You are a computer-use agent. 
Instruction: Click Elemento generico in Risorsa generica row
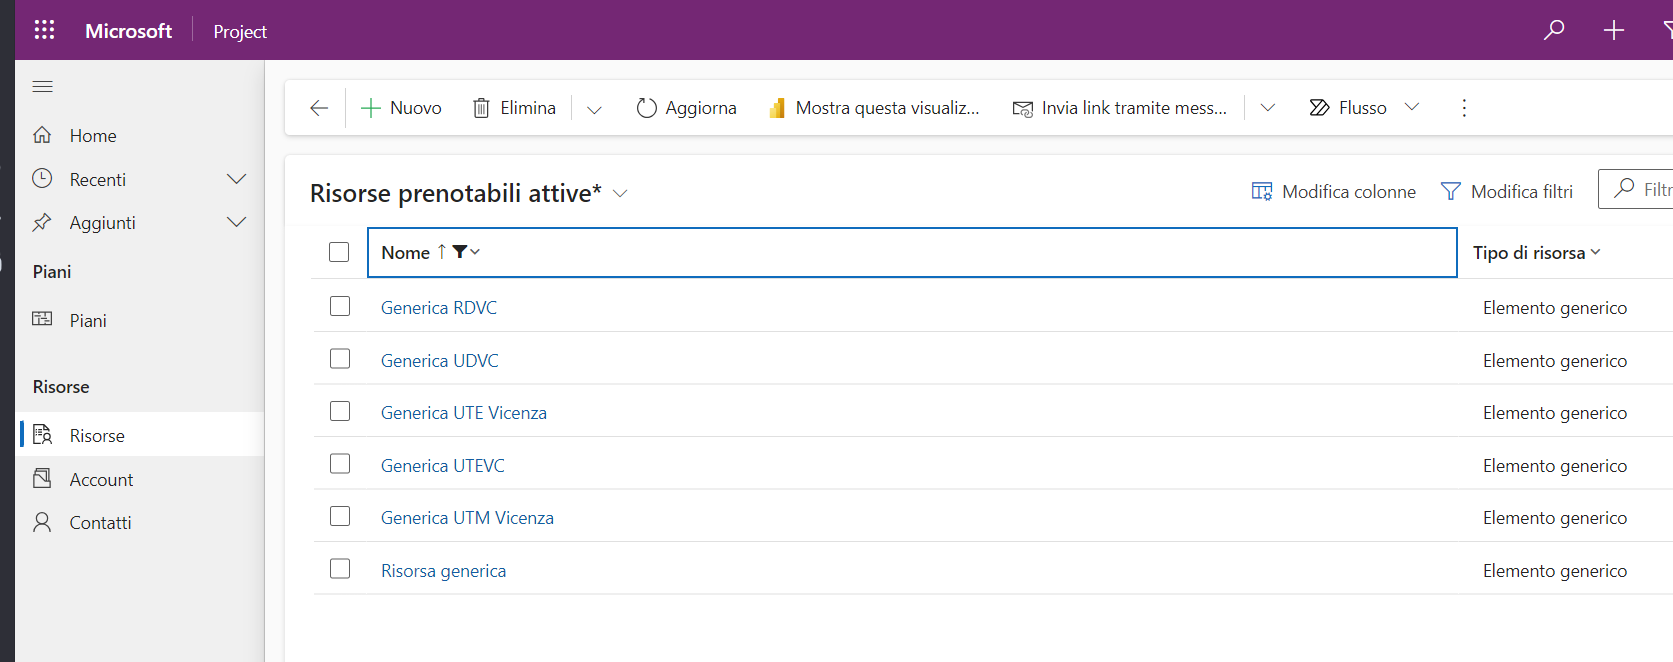click(x=1555, y=571)
